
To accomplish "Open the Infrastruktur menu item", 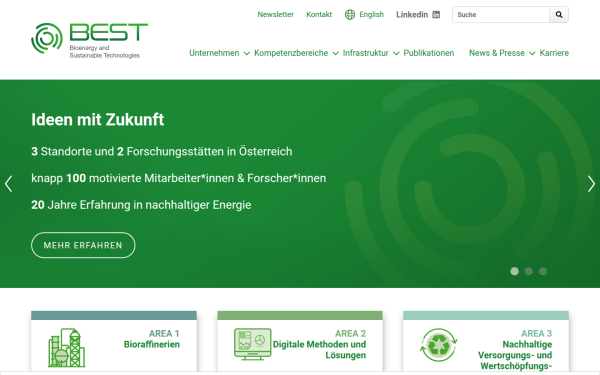I will 365,53.
